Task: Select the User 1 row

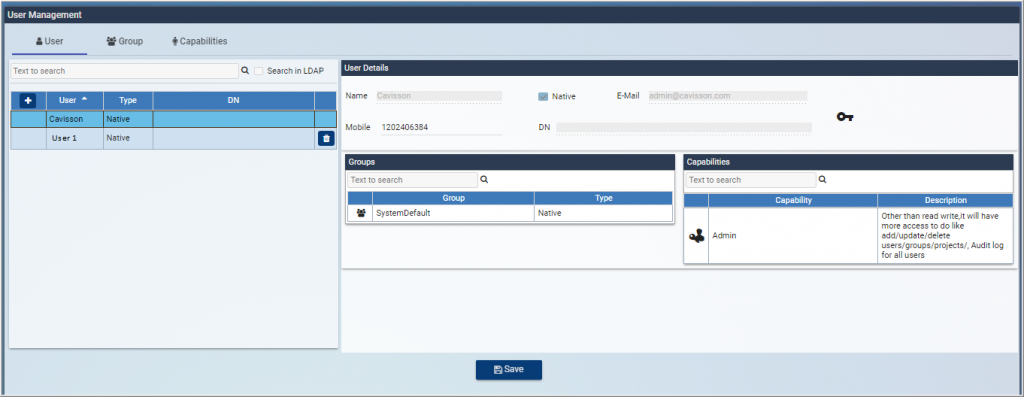Action: pyautogui.click(x=174, y=138)
